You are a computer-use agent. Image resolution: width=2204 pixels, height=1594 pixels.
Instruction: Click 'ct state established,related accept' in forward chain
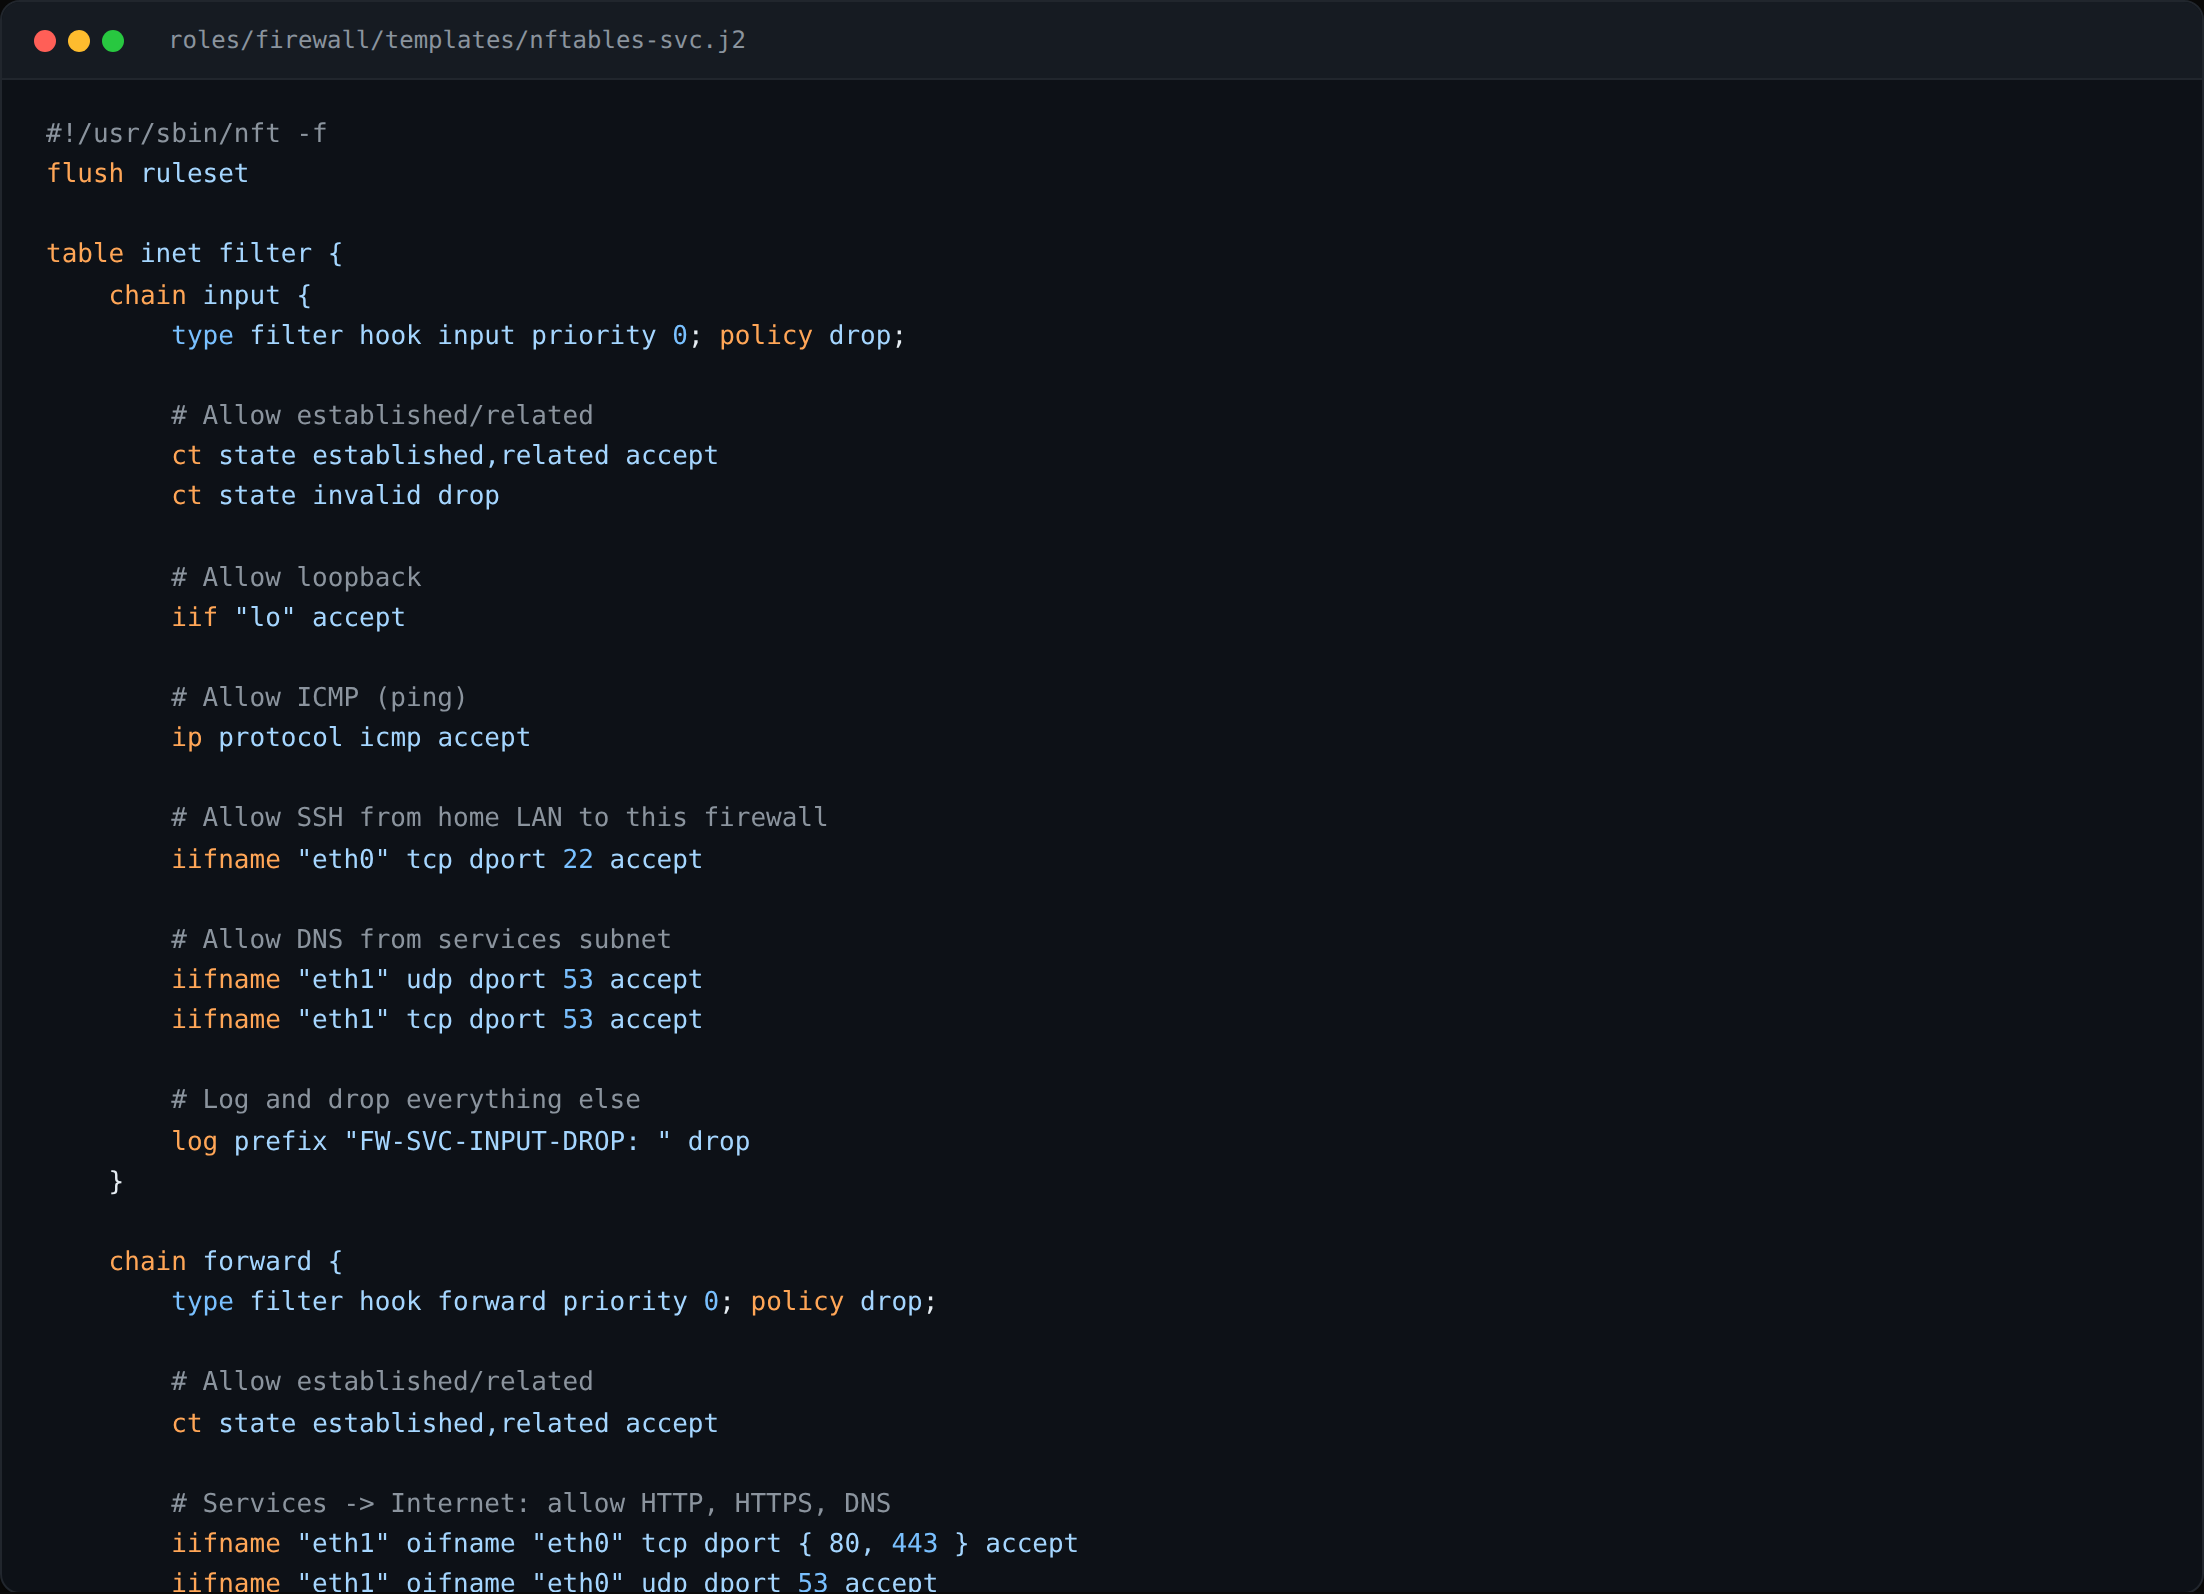click(x=445, y=1424)
